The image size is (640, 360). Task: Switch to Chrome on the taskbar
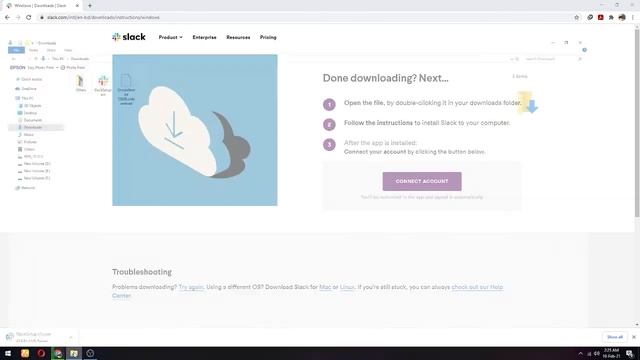(58, 353)
